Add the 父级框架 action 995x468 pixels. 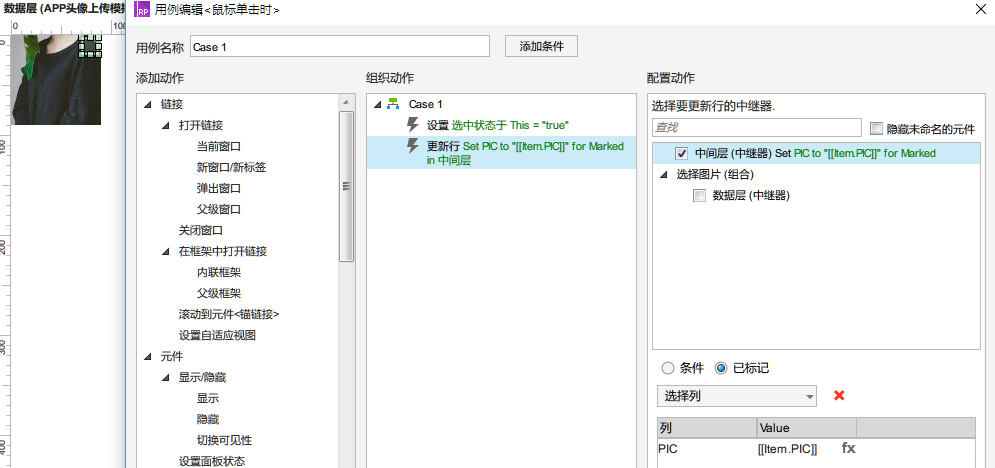pyautogui.click(x=219, y=294)
